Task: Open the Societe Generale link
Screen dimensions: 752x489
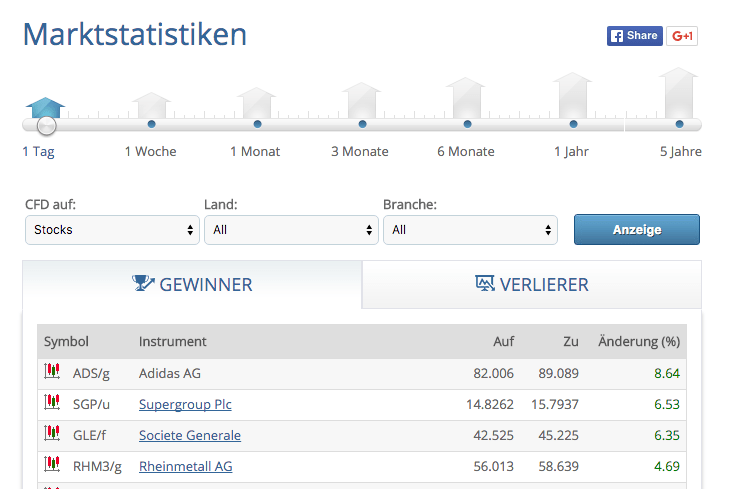Action: 190,435
